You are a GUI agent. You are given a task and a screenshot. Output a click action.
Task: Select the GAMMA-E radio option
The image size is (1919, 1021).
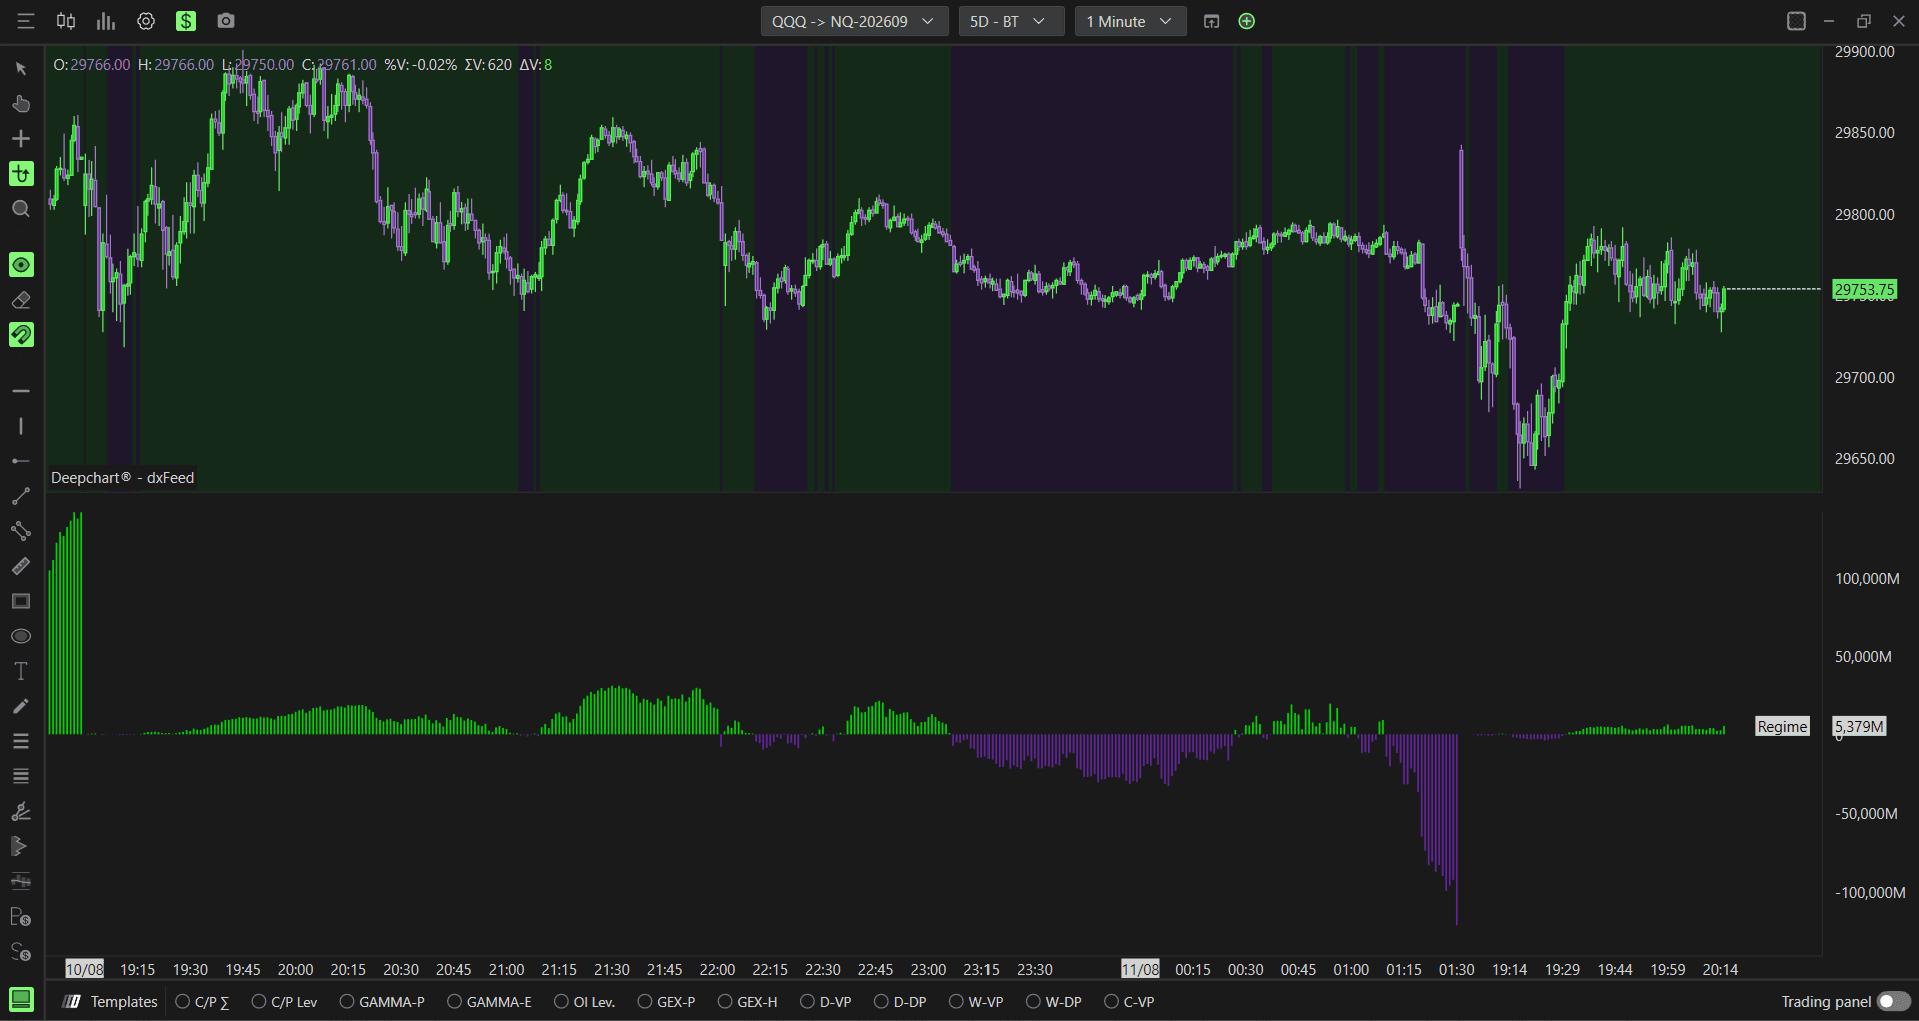489,1001
